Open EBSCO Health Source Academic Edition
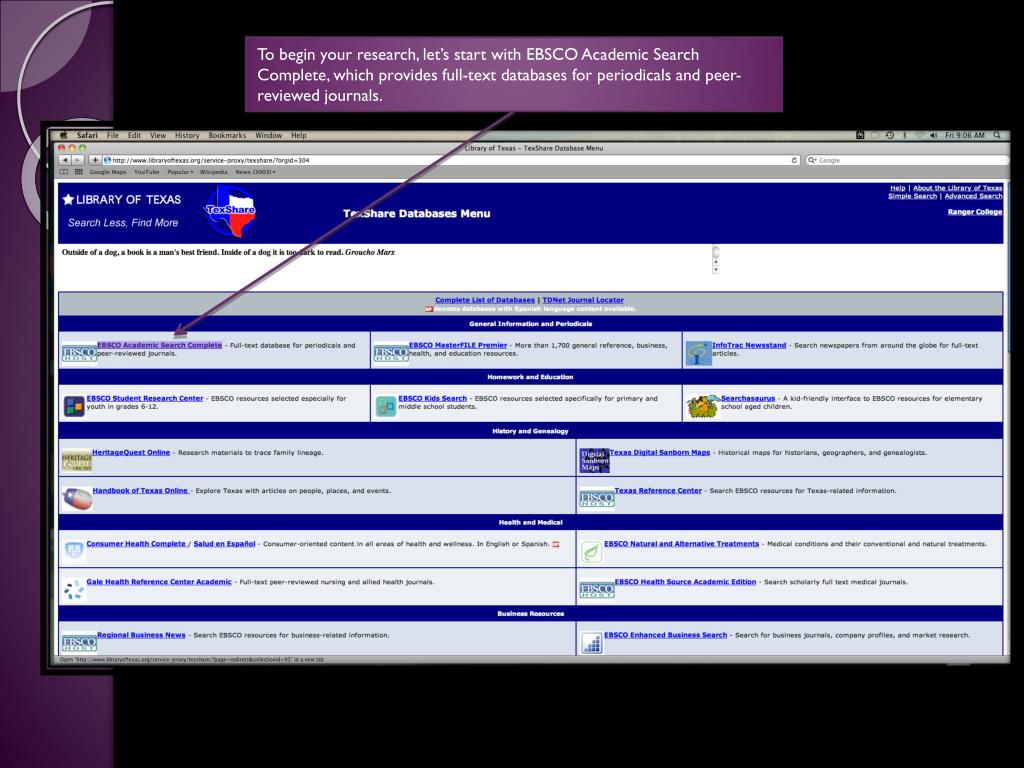Screen dimensions: 1024x768 click(x=685, y=581)
